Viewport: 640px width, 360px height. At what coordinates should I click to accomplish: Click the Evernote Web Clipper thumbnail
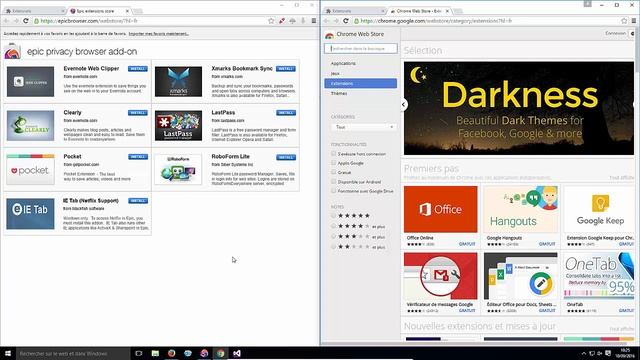coord(31,82)
